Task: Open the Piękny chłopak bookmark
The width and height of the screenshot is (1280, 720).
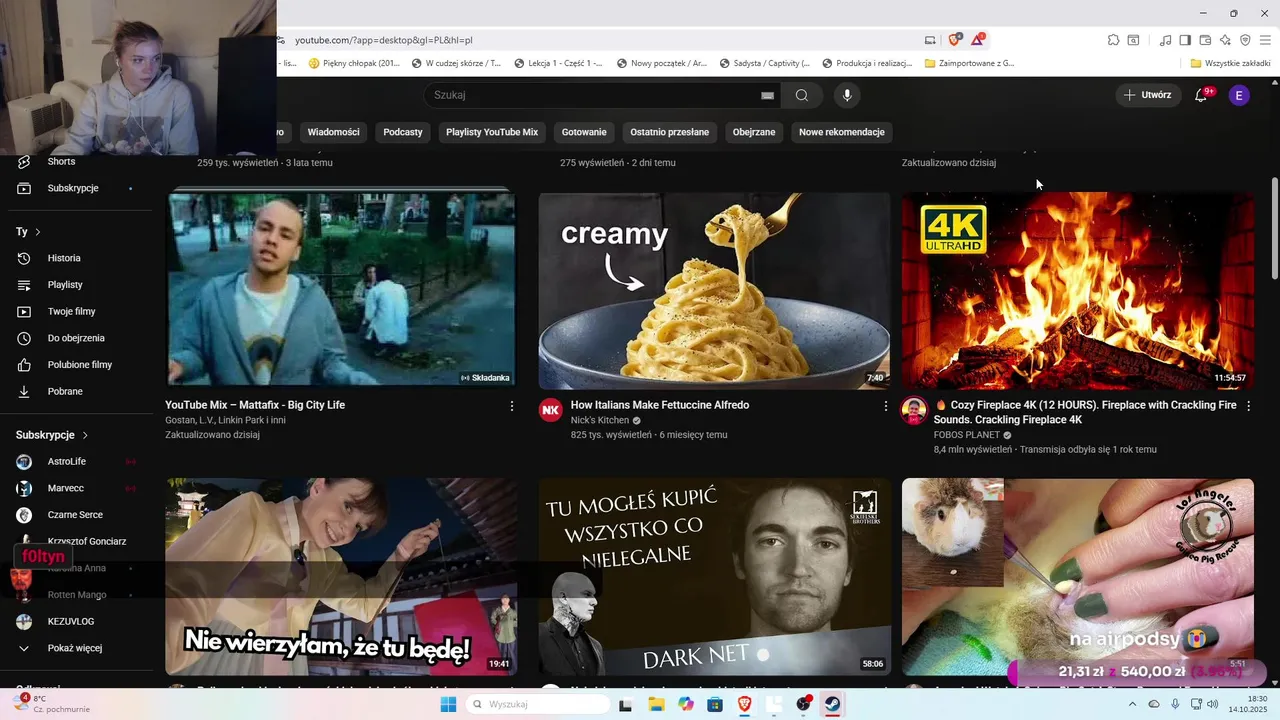Action: [354, 63]
